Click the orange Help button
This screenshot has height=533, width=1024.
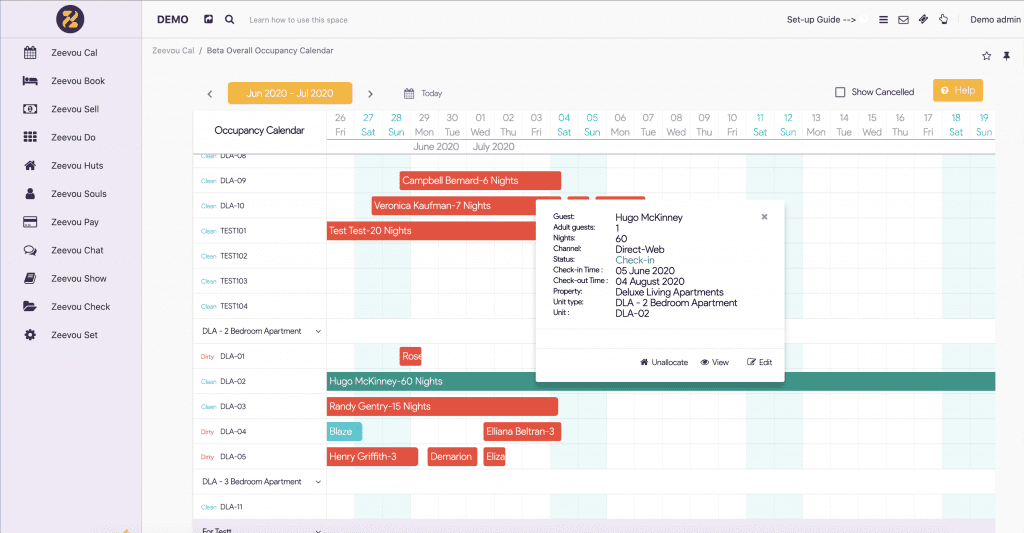[x=957, y=90]
